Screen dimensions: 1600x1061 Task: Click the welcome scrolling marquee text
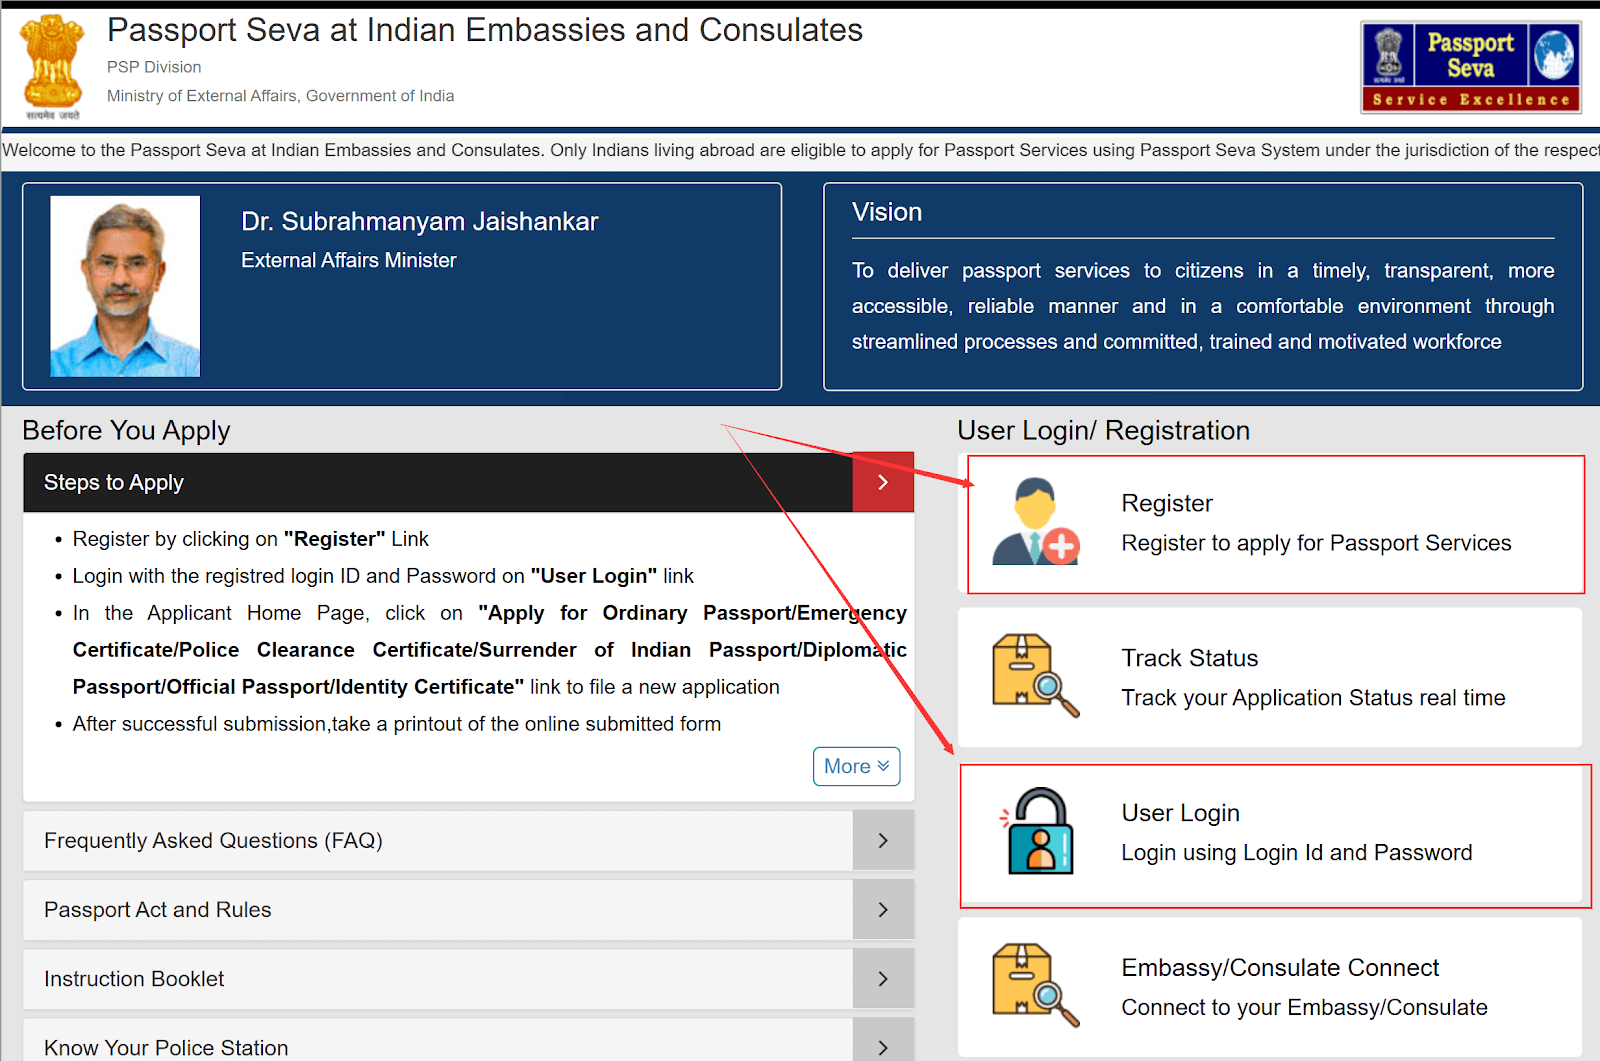pyautogui.click(x=800, y=150)
